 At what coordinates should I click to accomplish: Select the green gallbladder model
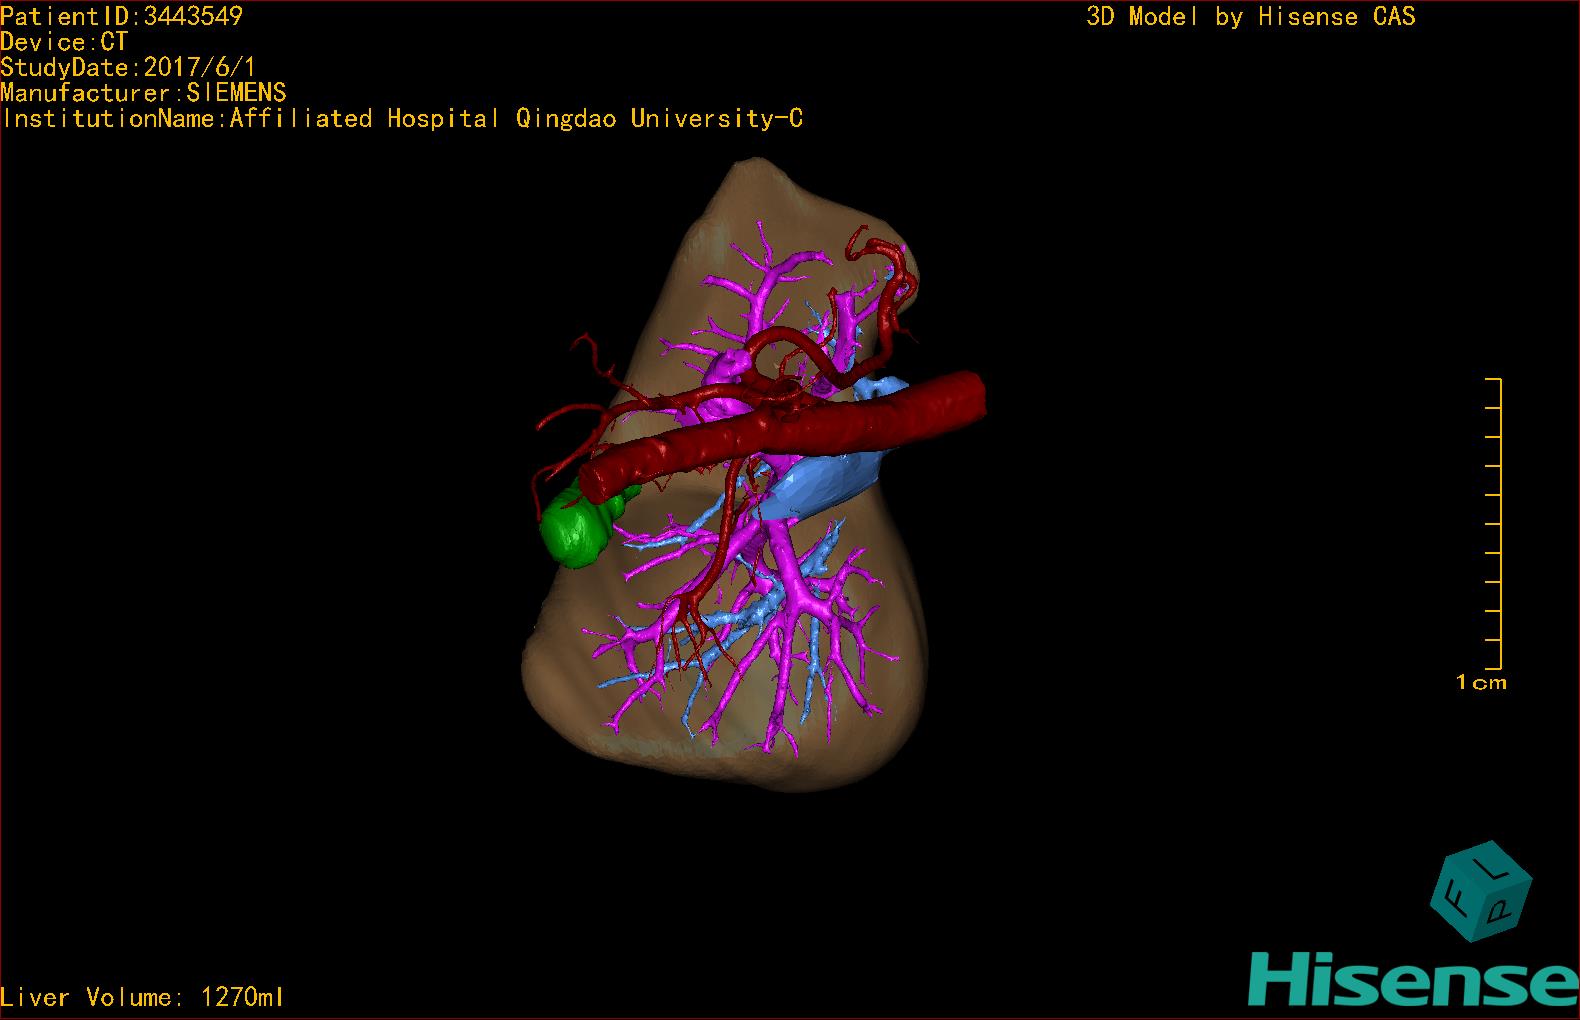coord(581,524)
